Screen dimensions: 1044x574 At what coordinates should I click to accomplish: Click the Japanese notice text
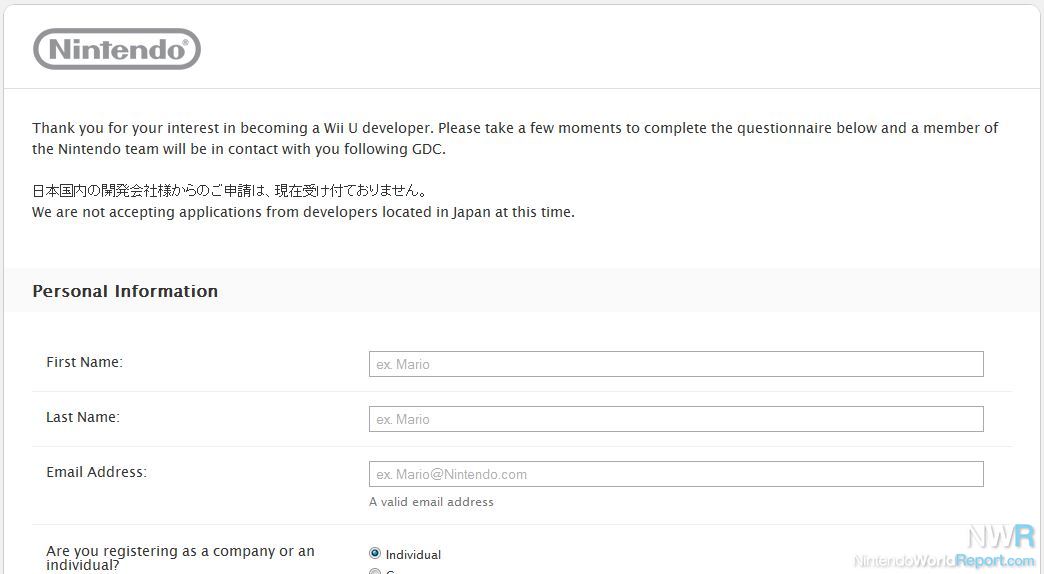(x=230, y=190)
